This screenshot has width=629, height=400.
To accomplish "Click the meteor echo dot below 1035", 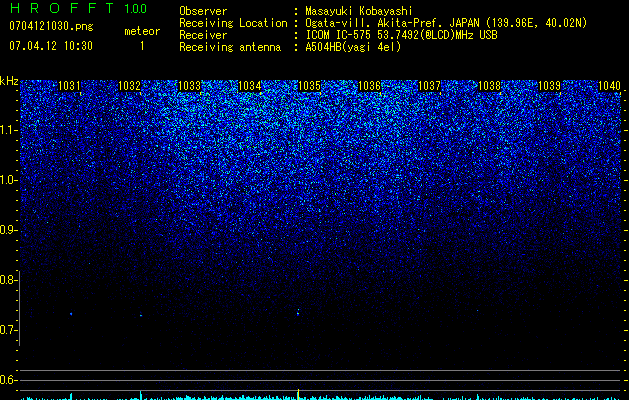I will pos(298,313).
